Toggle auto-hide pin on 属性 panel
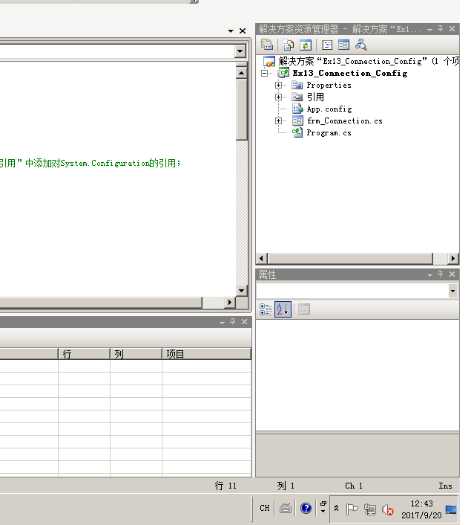 point(441,274)
